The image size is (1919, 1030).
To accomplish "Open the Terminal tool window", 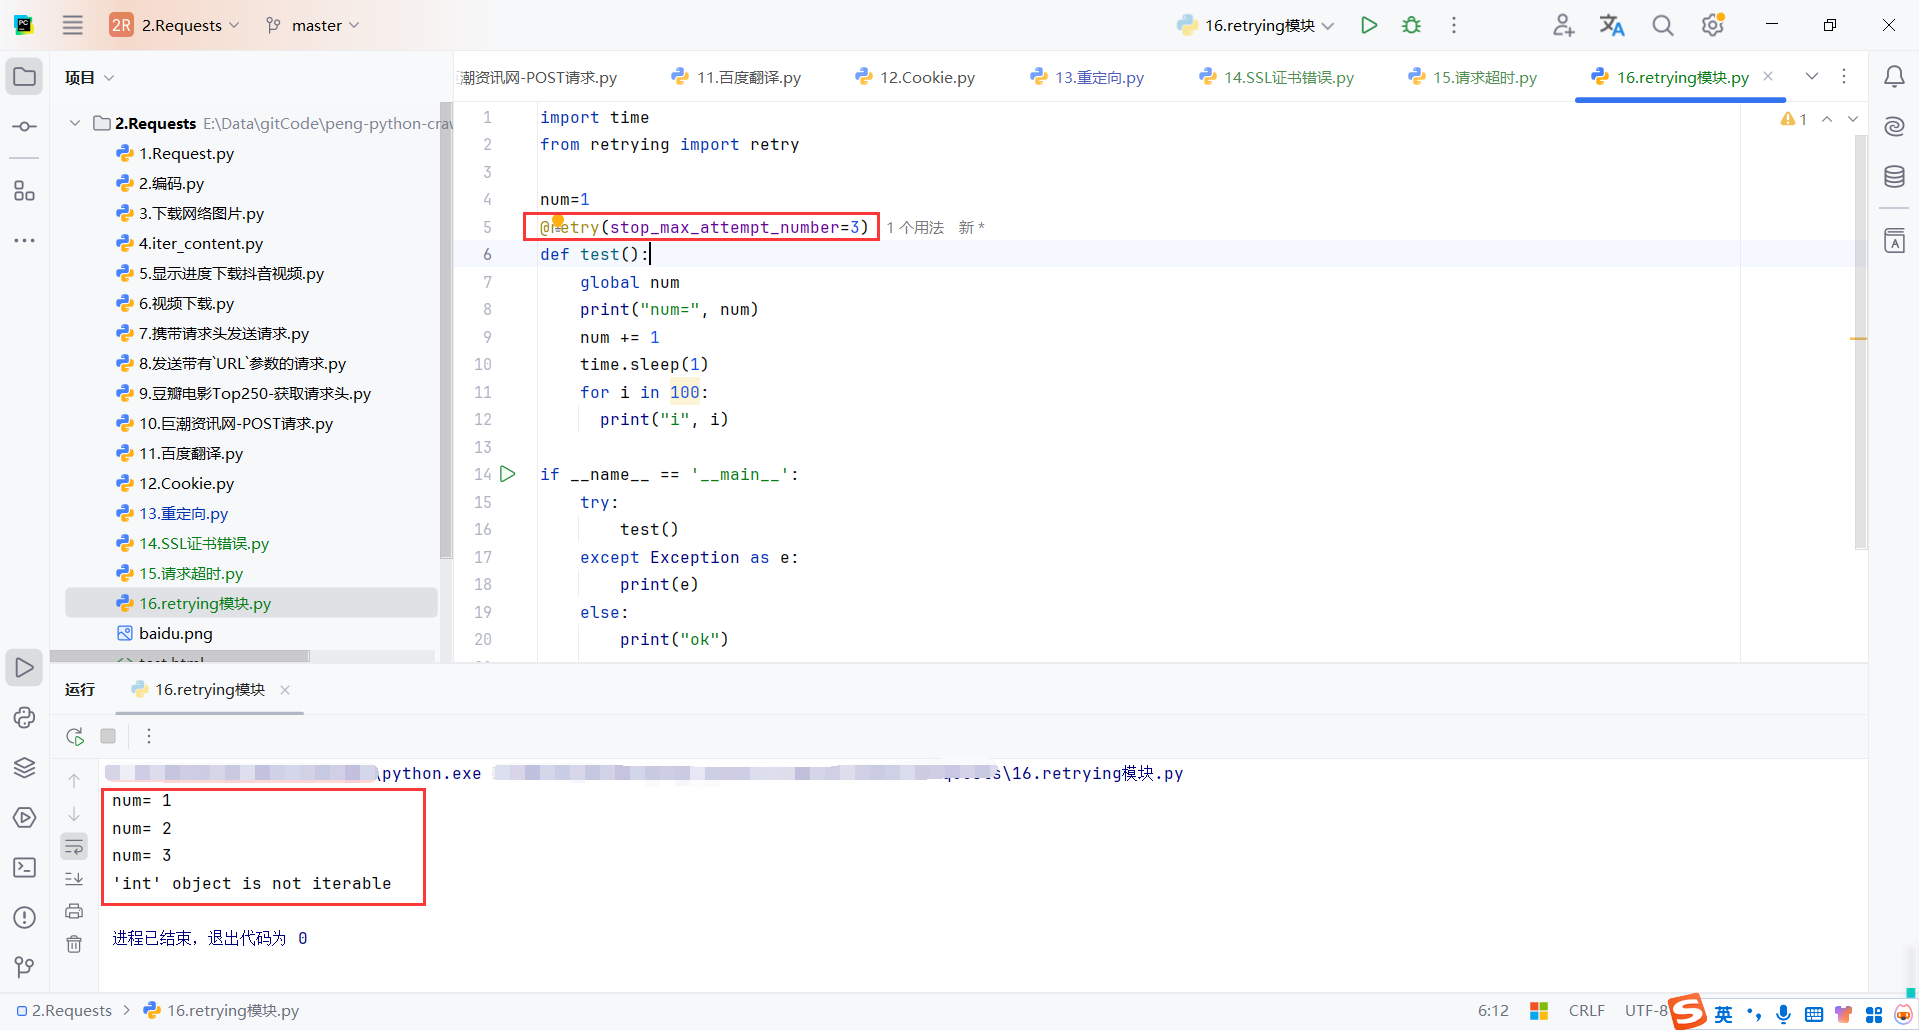I will click(25, 867).
